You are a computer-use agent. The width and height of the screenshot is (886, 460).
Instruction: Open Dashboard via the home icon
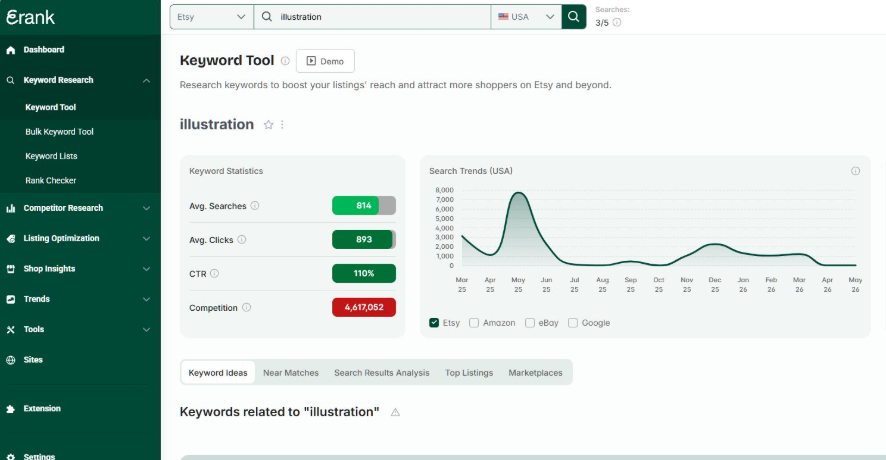(10, 50)
